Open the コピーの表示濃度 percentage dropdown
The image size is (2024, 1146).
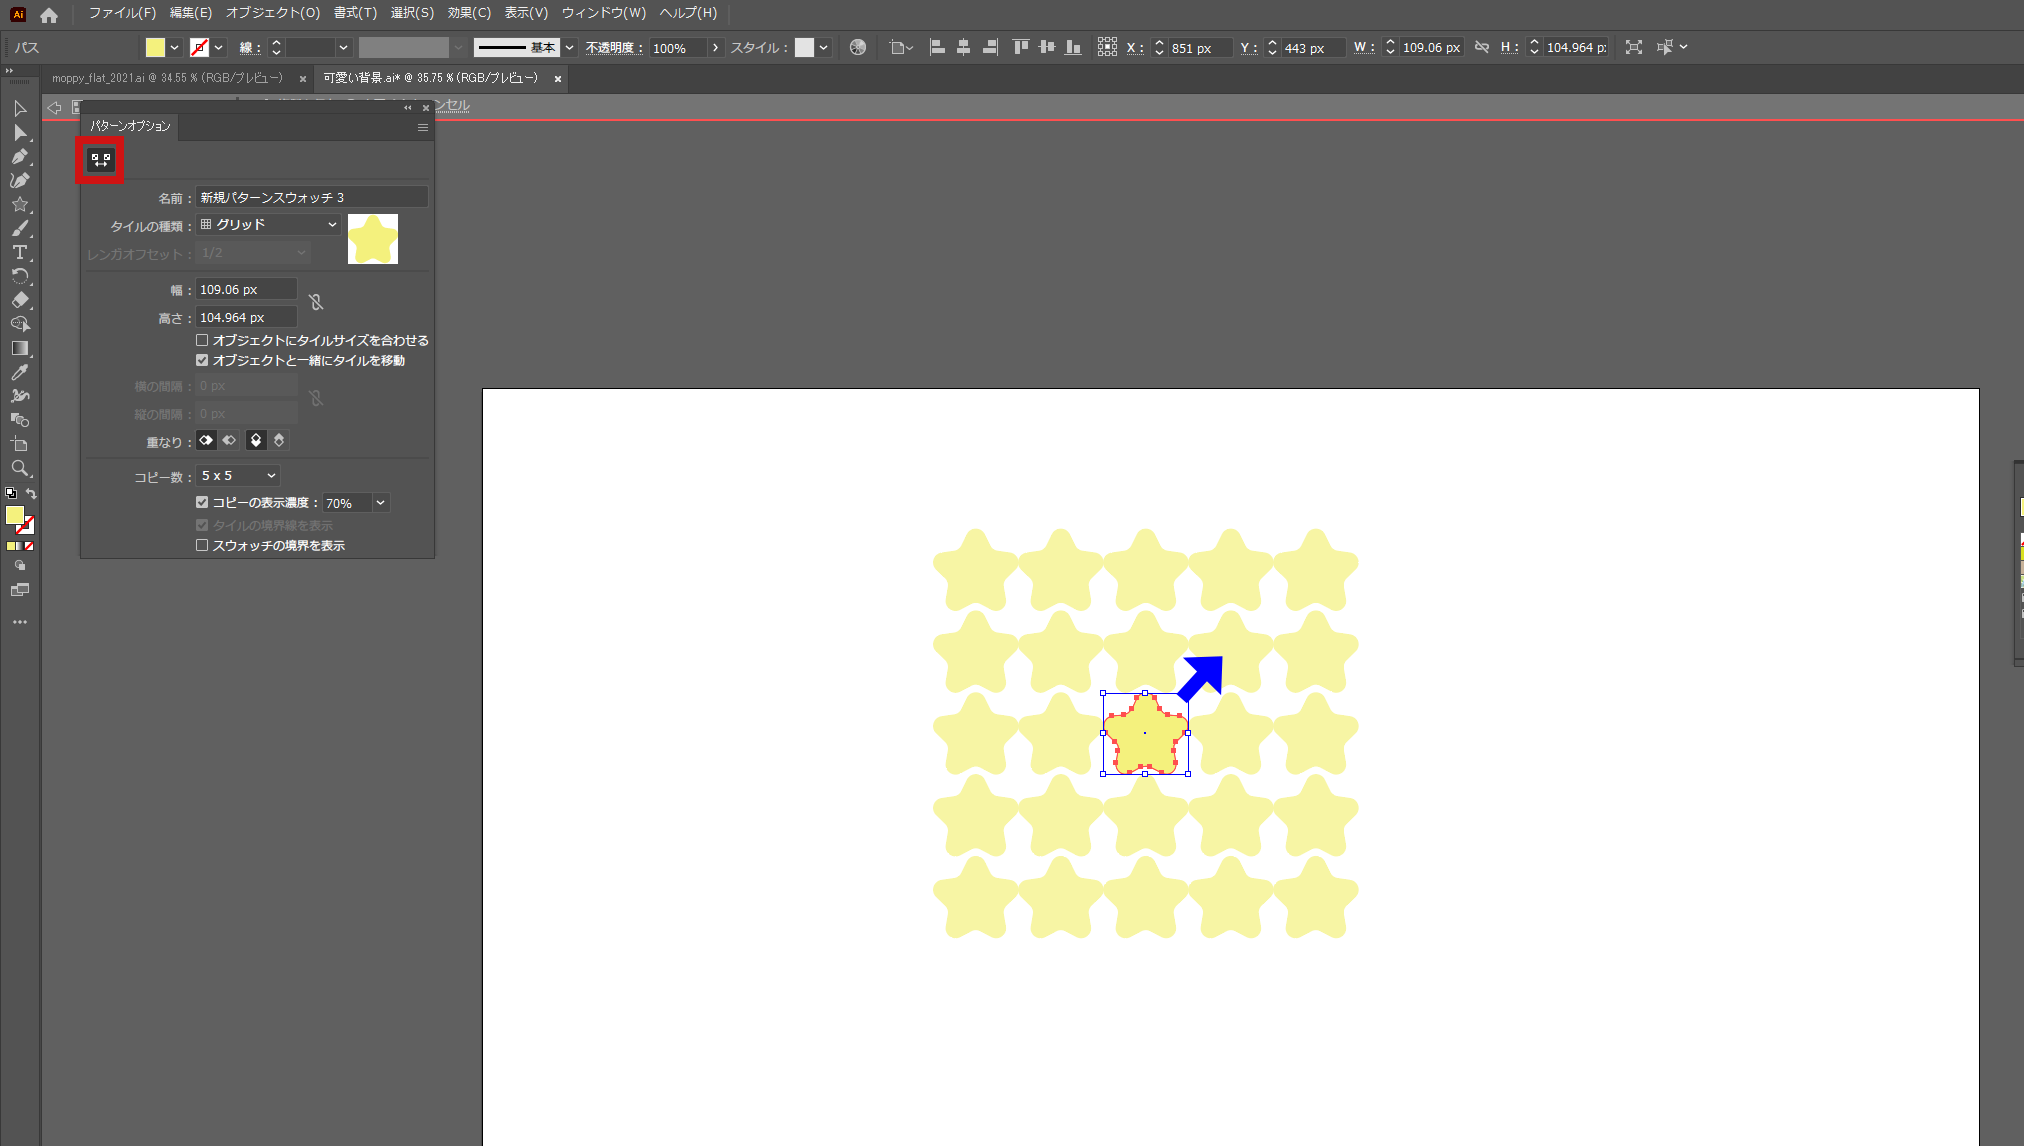pos(355,502)
